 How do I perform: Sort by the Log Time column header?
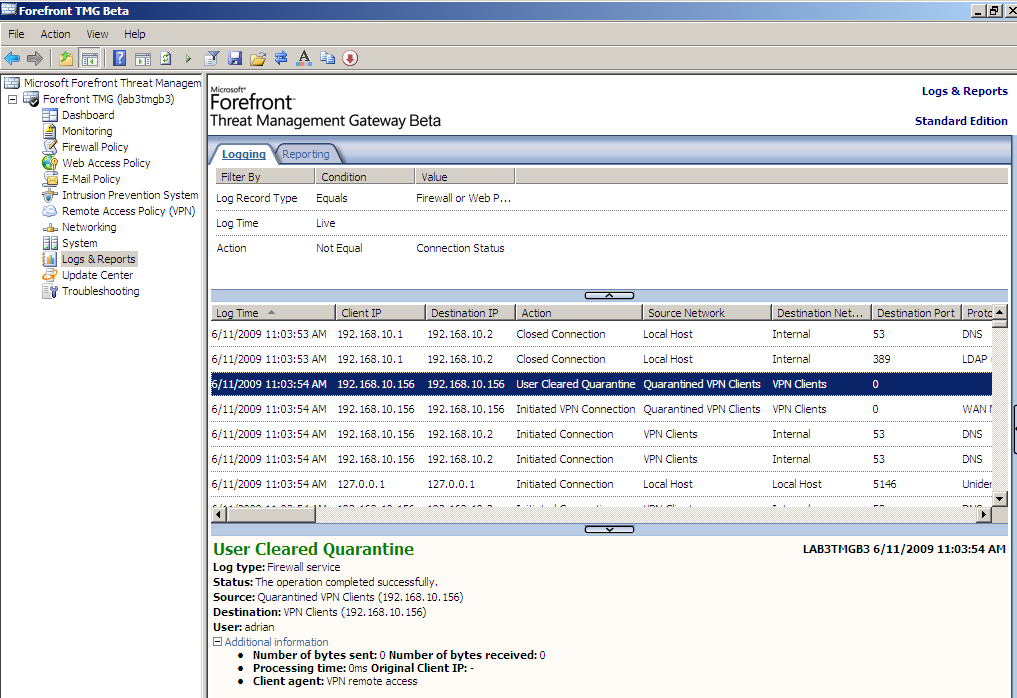[x=273, y=313]
